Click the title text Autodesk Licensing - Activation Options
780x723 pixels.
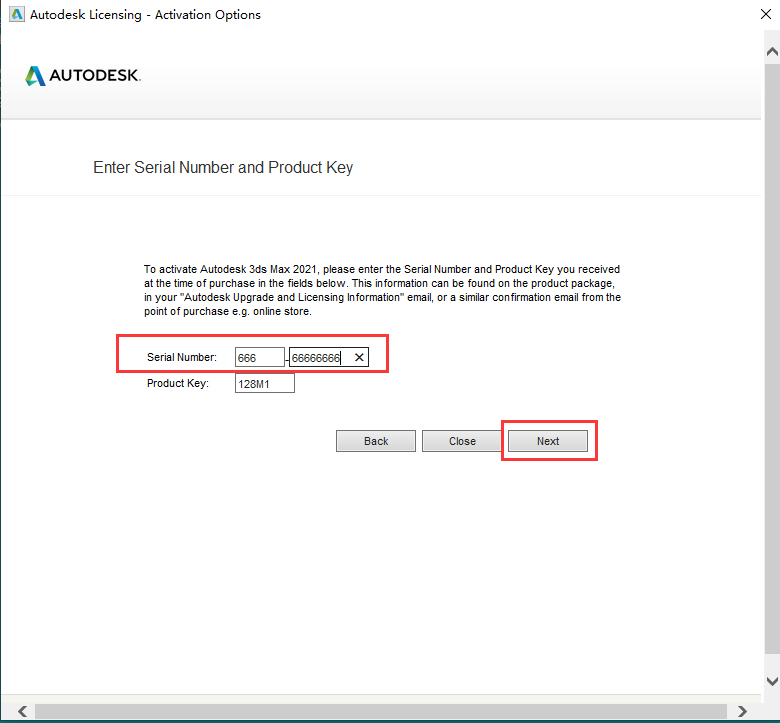[145, 15]
